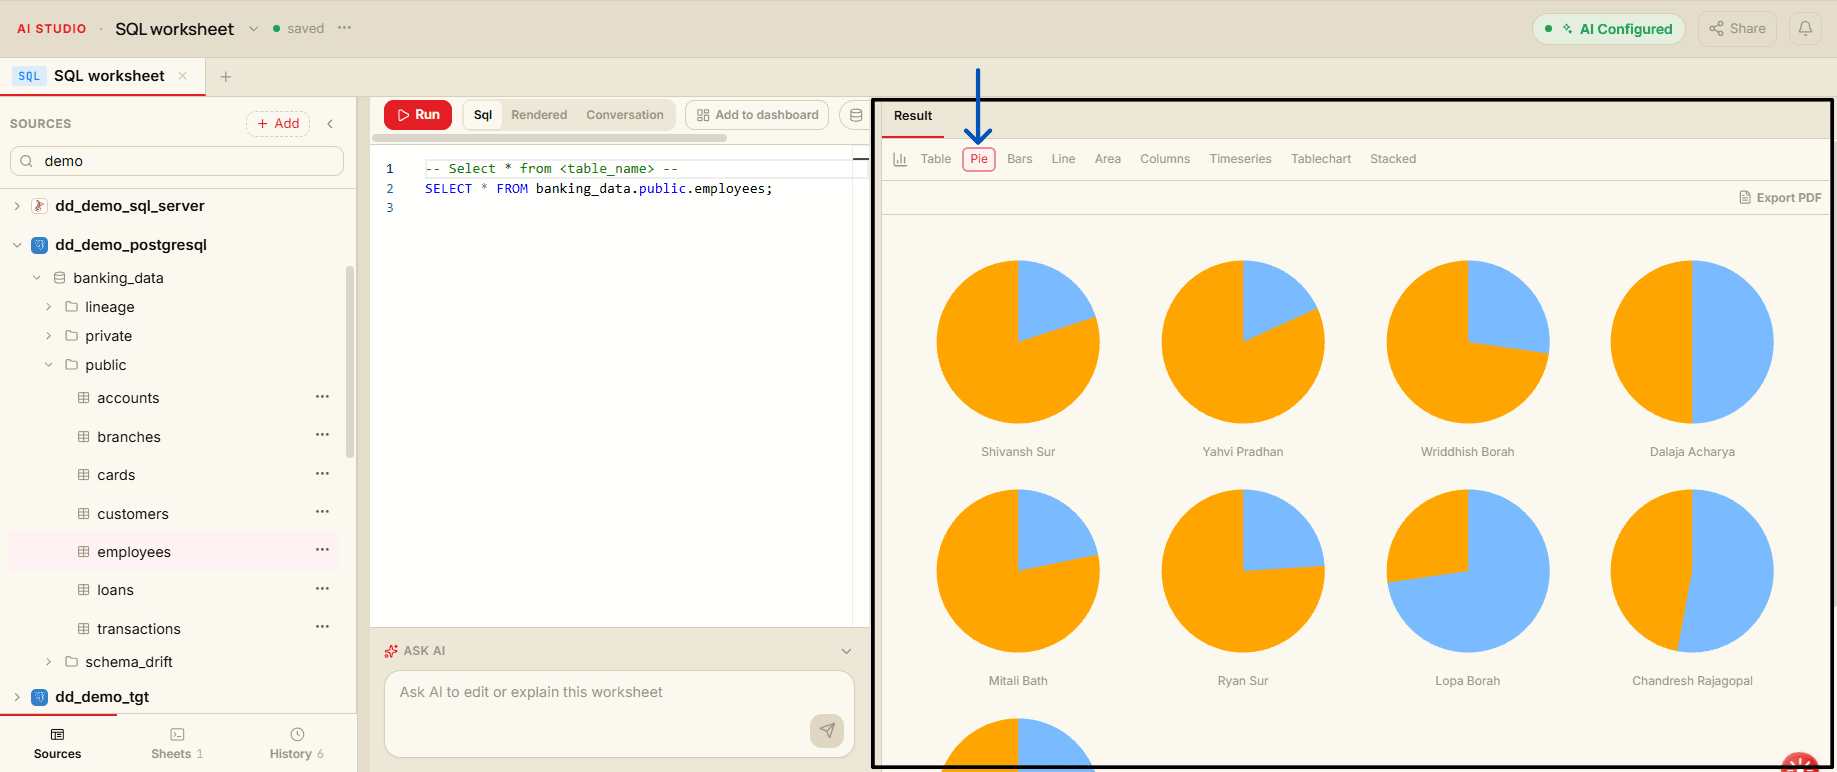
Task: Click the dd_demo_postgresql database icon
Action: [39, 245]
